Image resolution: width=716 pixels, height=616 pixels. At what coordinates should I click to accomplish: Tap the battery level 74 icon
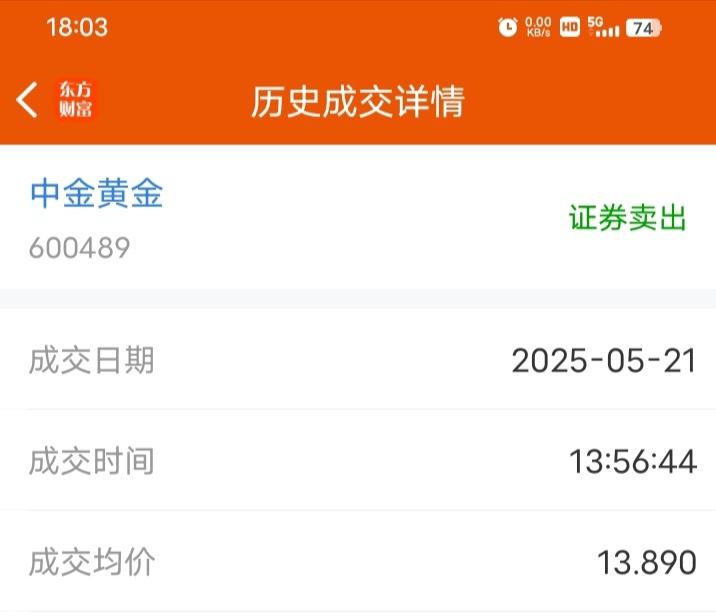644,28
